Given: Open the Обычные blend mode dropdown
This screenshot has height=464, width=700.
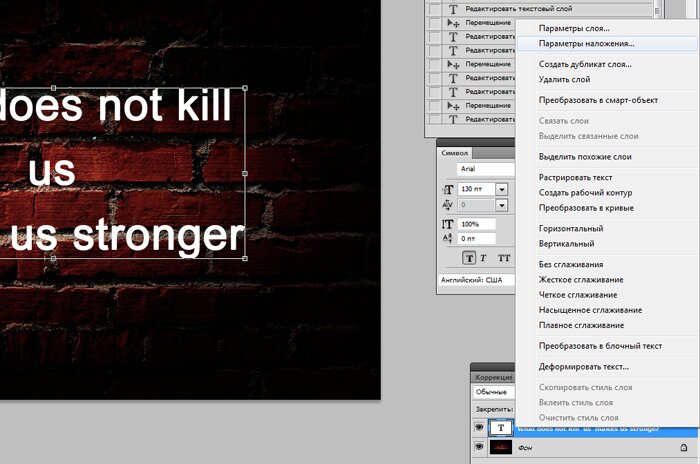Looking at the screenshot, I should click(494, 392).
